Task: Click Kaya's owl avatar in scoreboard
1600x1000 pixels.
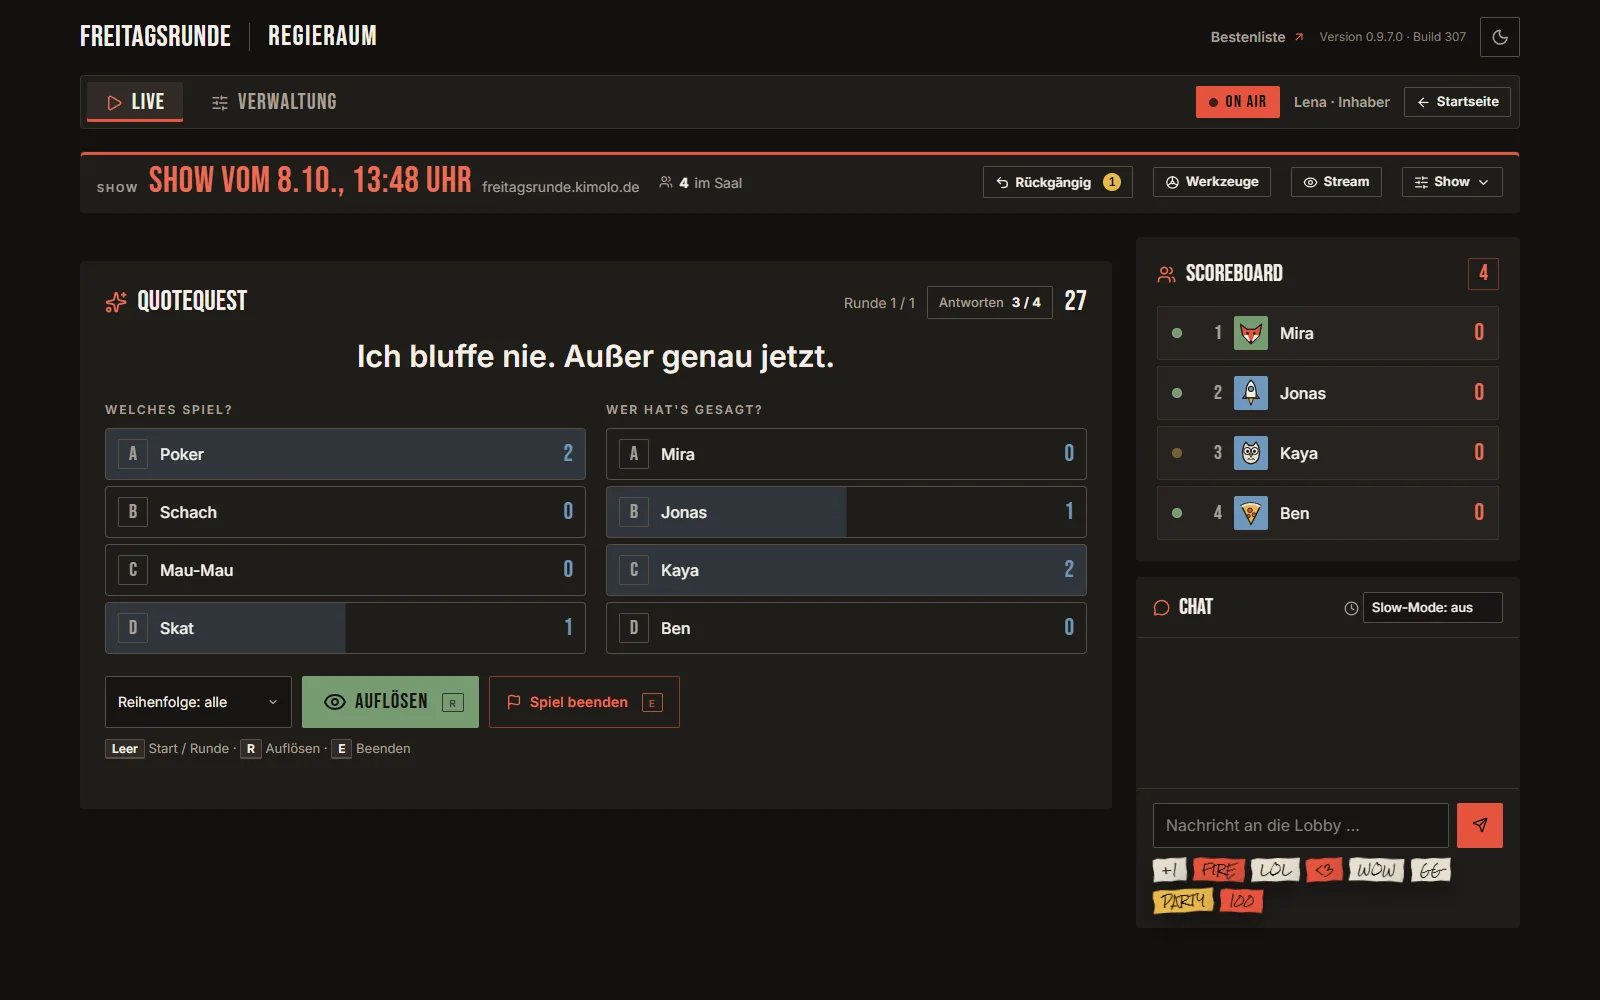Action: (1250, 453)
